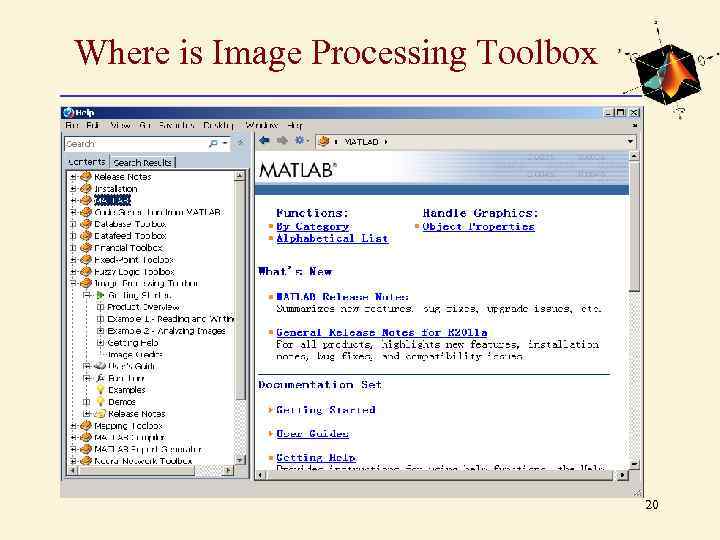This screenshot has width=720, height=540.
Task: Click the Database Toolbox book icon
Action: pyautogui.click(x=86, y=224)
